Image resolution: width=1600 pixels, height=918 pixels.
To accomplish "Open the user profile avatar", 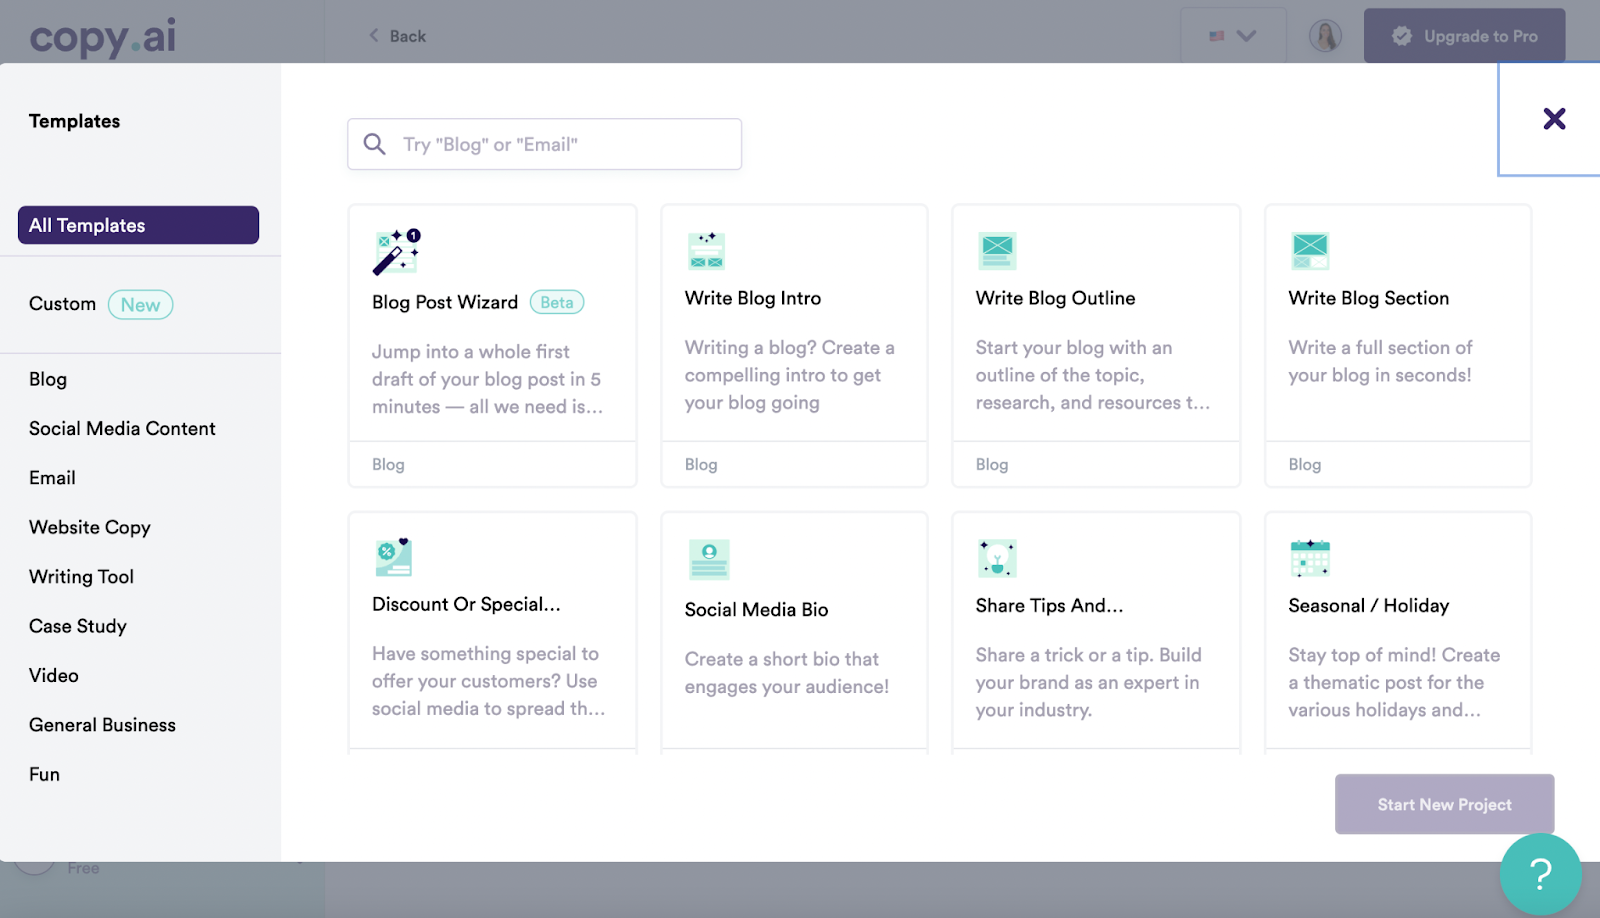I will 1325,36.
